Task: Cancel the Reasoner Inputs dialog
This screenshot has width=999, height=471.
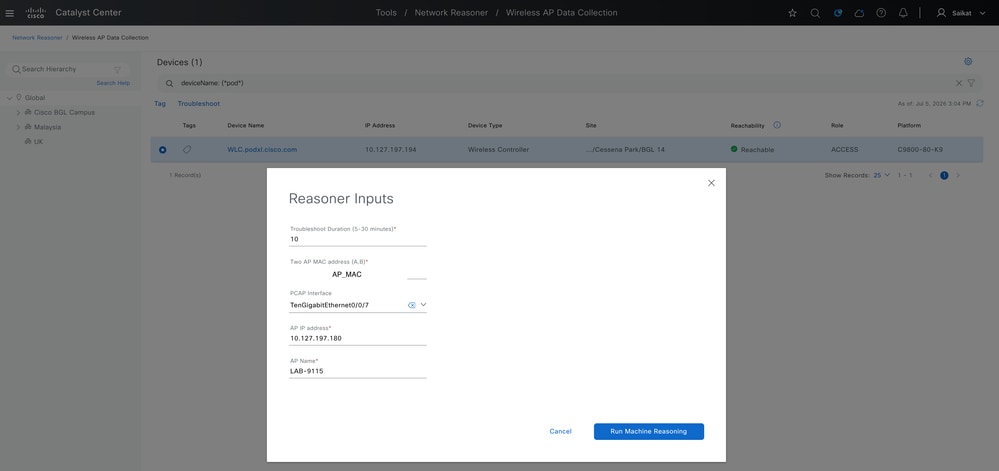Action: pos(560,431)
